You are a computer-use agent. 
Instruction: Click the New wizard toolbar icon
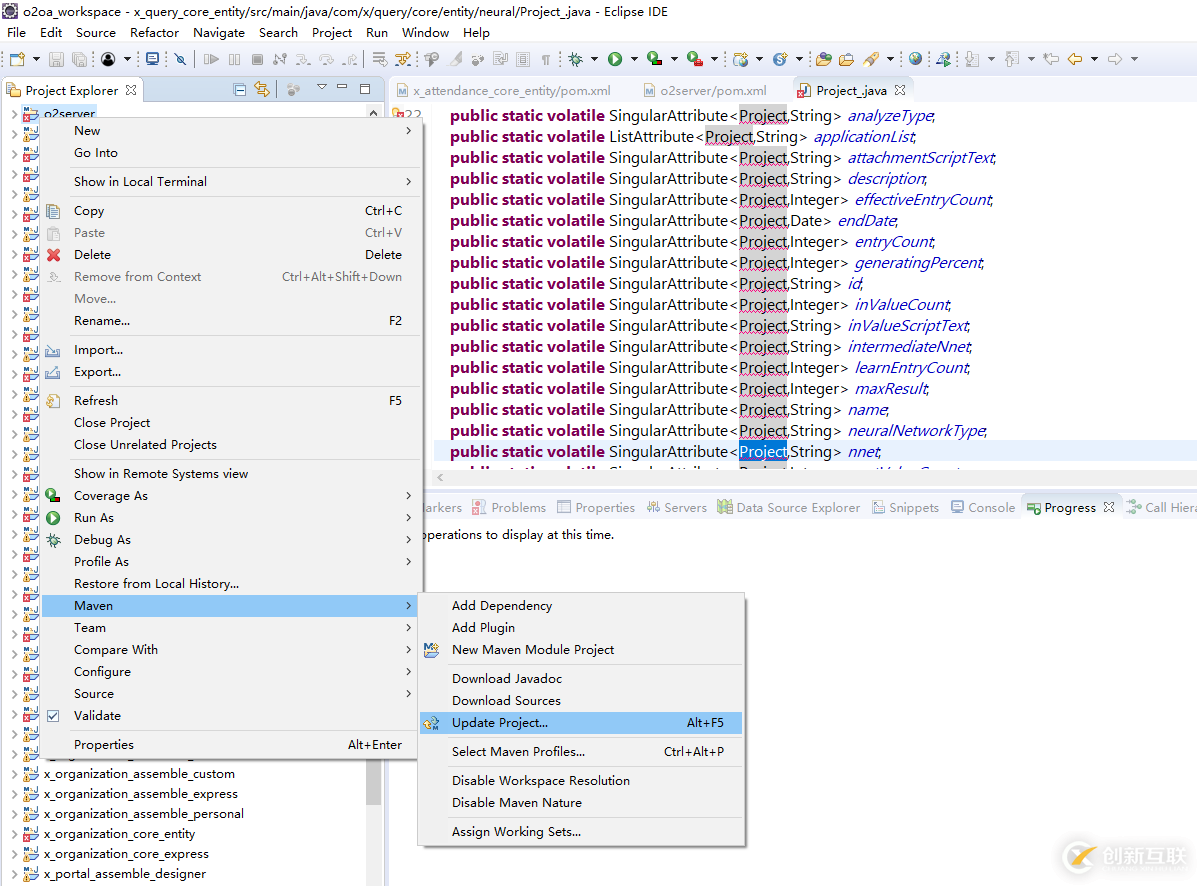coord(16,59)
